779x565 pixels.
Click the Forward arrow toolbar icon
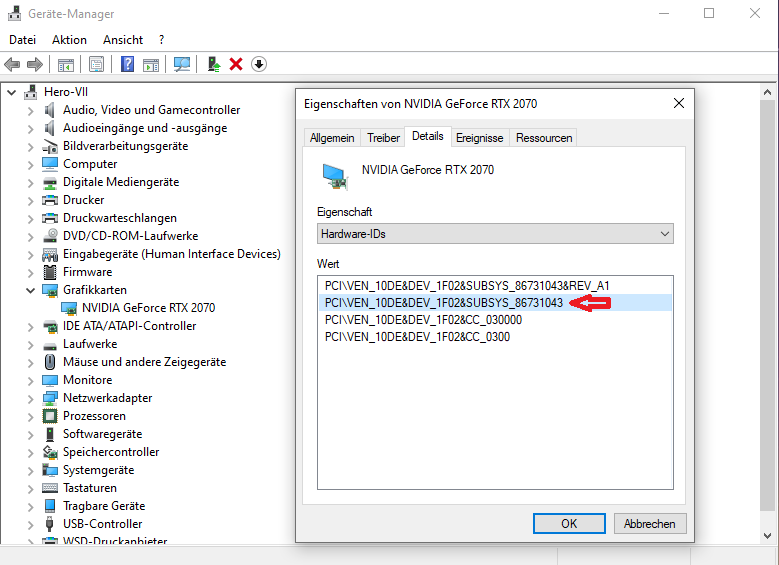click(35, 64)
